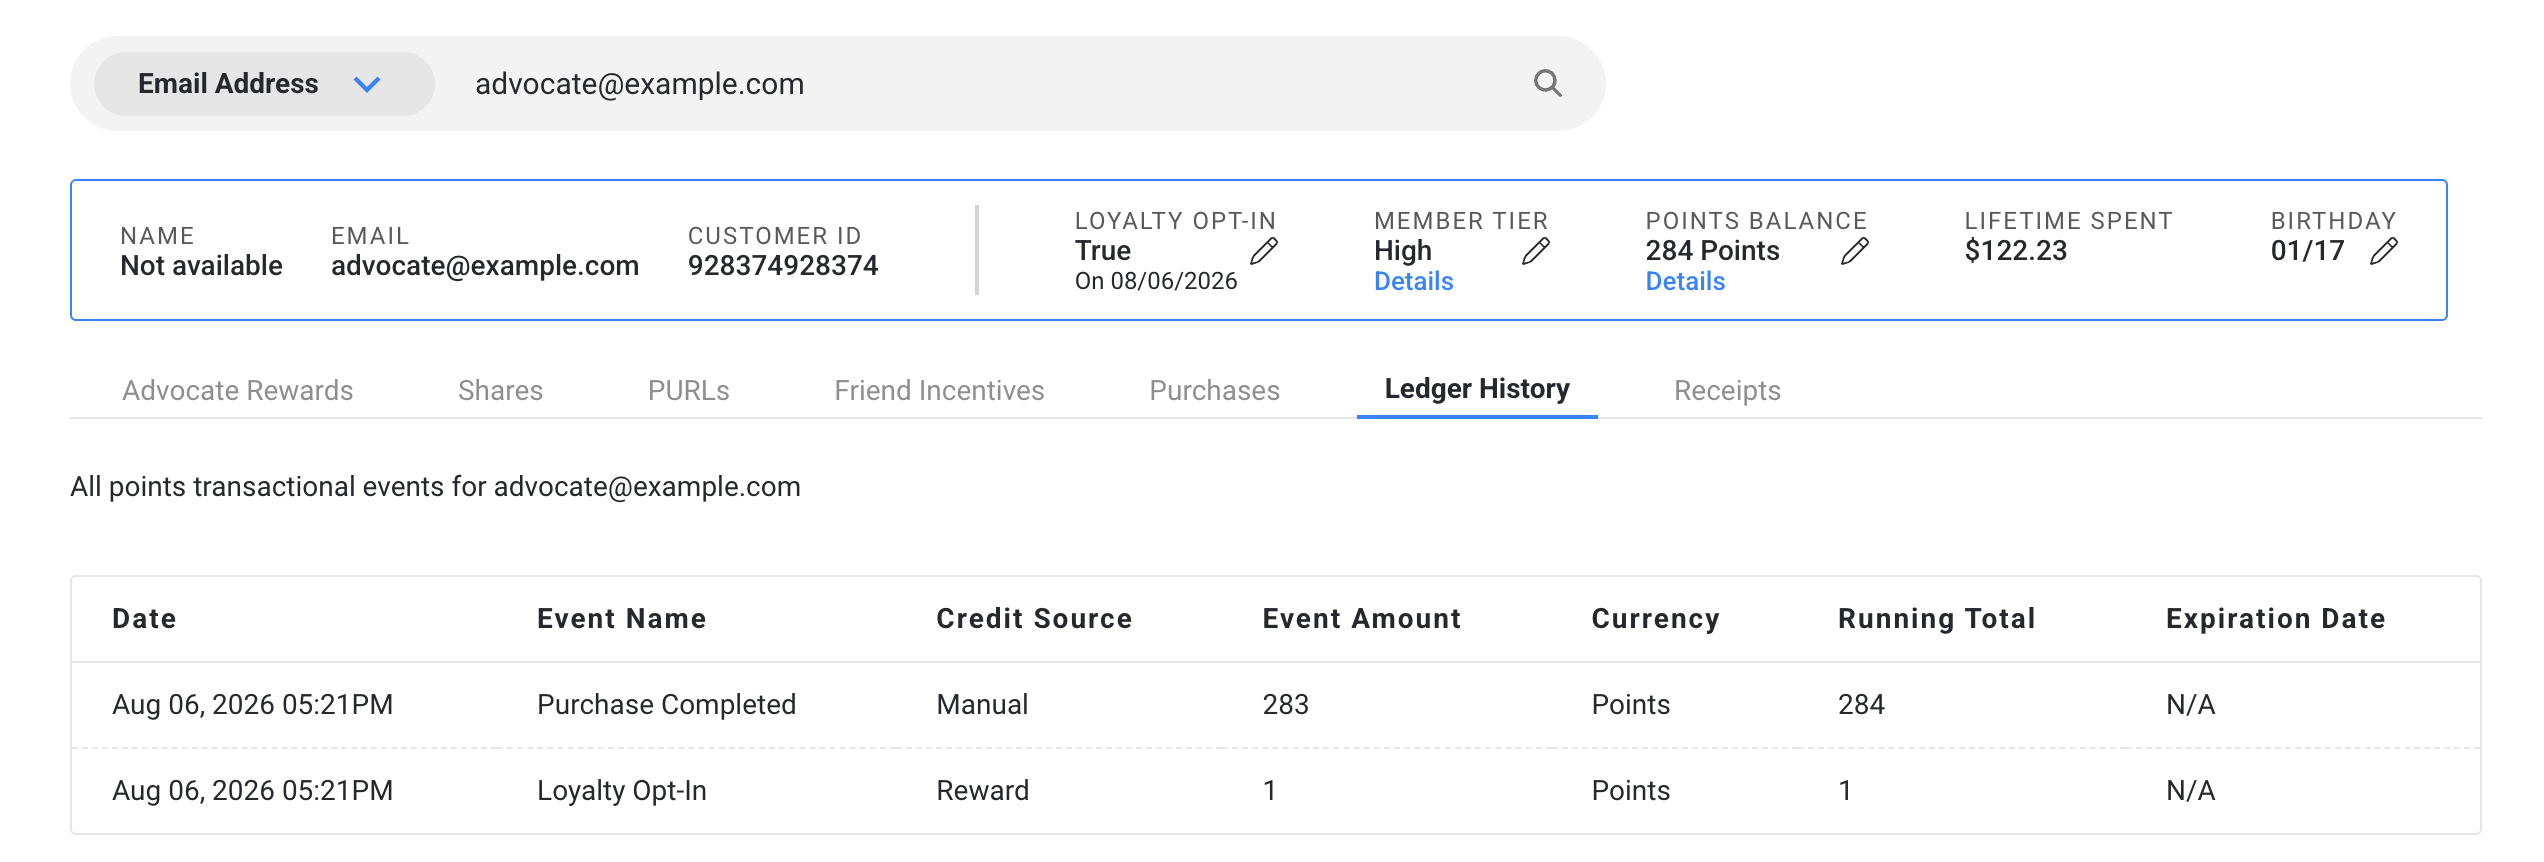Click Points currency in Loyalty Opt-In row
Image resolution: width=2544 pixels, height=862 pixels.
click(1630, 791)
